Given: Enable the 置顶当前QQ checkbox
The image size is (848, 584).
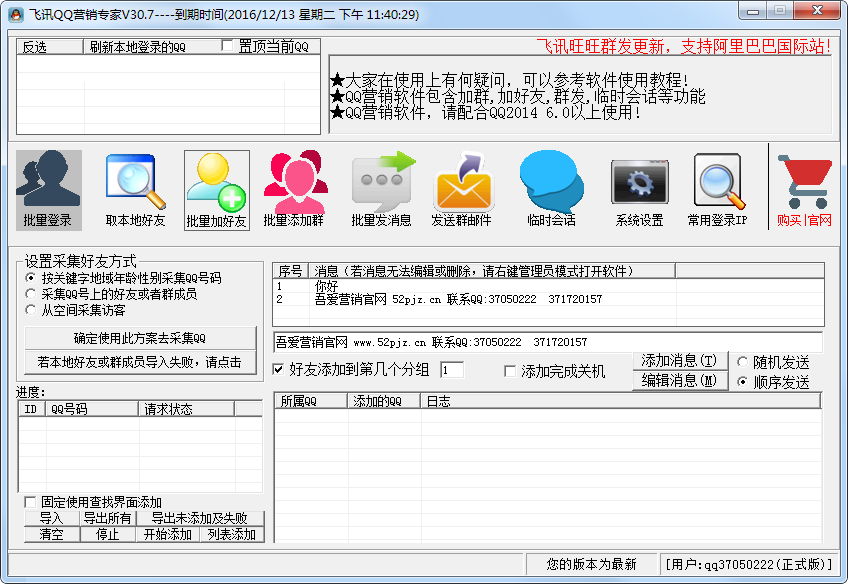Looking at the screenshot, I should point(227,46).
